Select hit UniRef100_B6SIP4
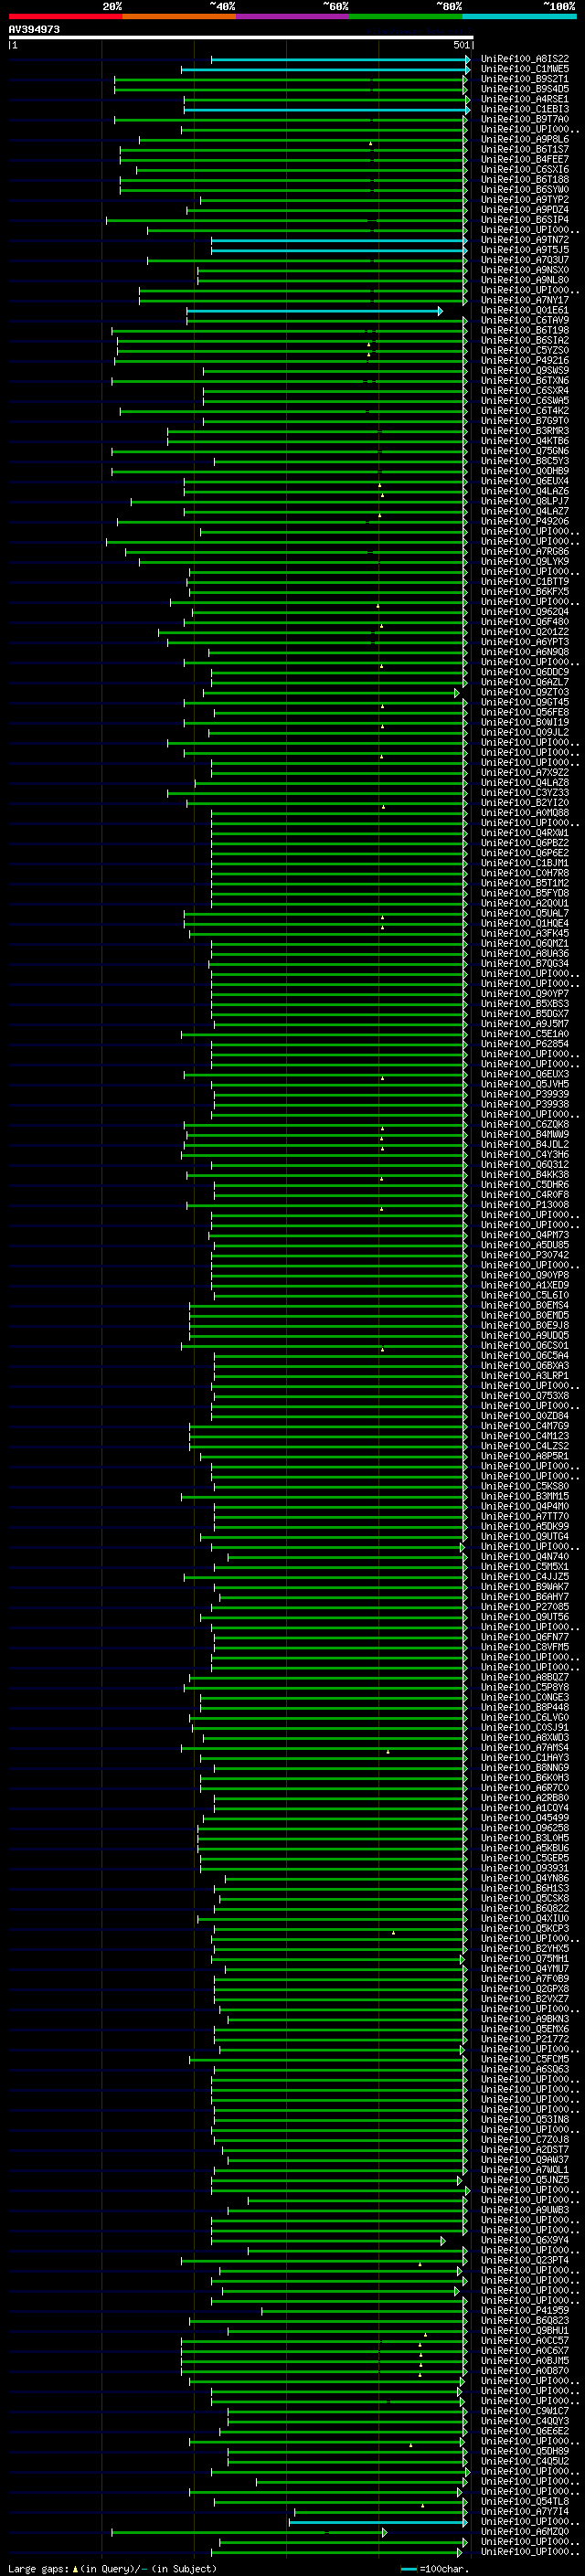 coord(525,219)
